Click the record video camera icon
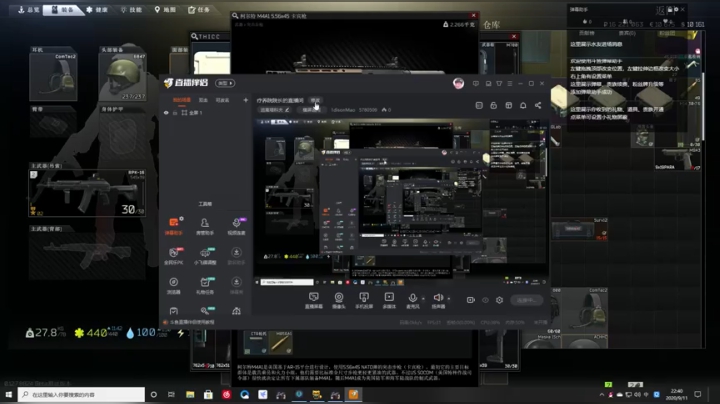The image size is (720, 404). pos(471,300)
